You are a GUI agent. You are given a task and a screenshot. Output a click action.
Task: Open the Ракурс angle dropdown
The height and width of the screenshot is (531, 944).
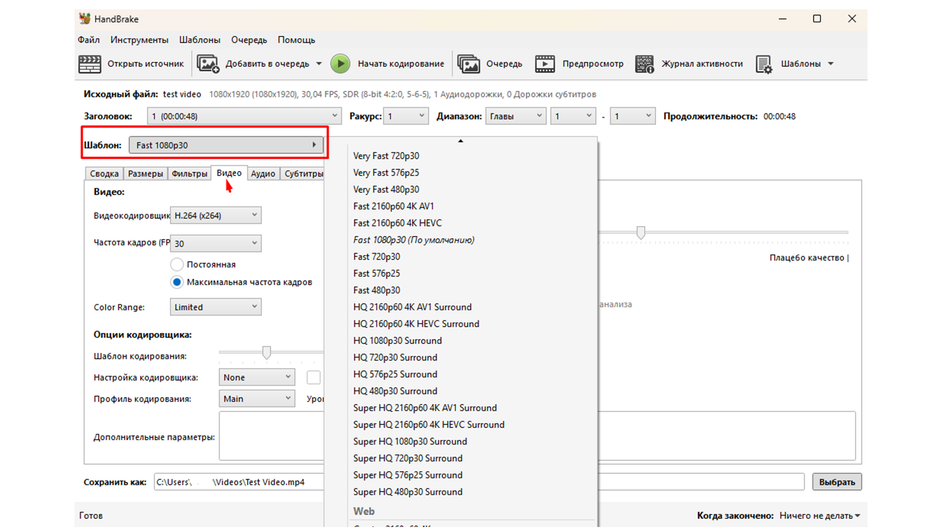tap(406, 116)
